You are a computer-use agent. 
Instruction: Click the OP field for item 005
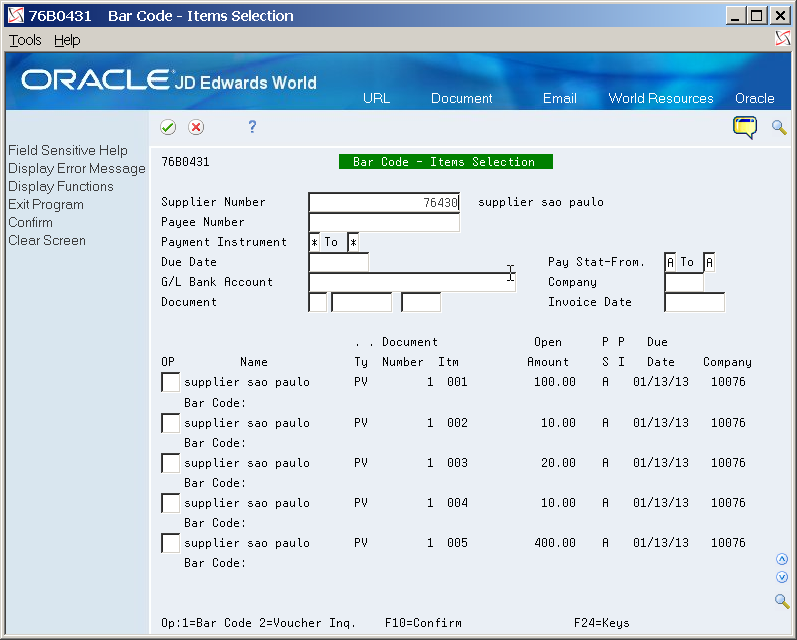coord(170,543)
